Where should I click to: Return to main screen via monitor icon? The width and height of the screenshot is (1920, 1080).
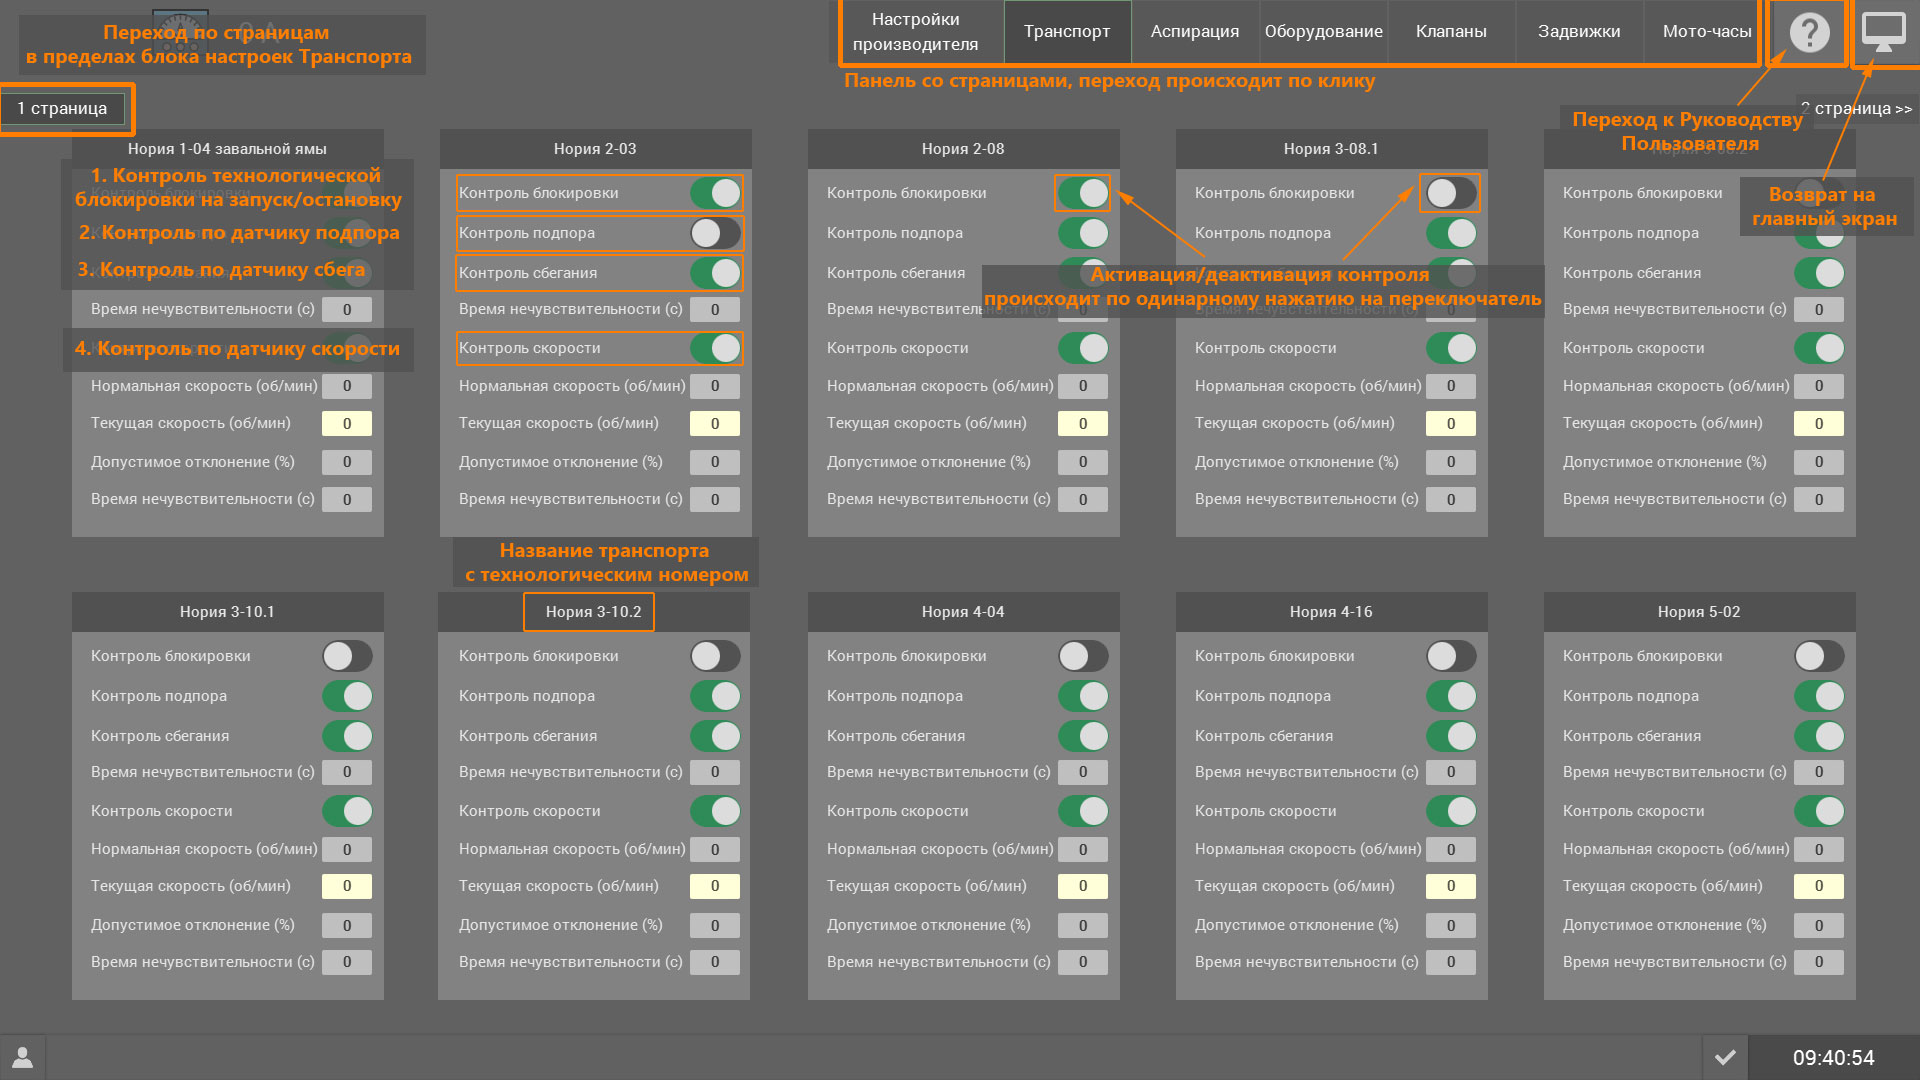pos(1884,33)
